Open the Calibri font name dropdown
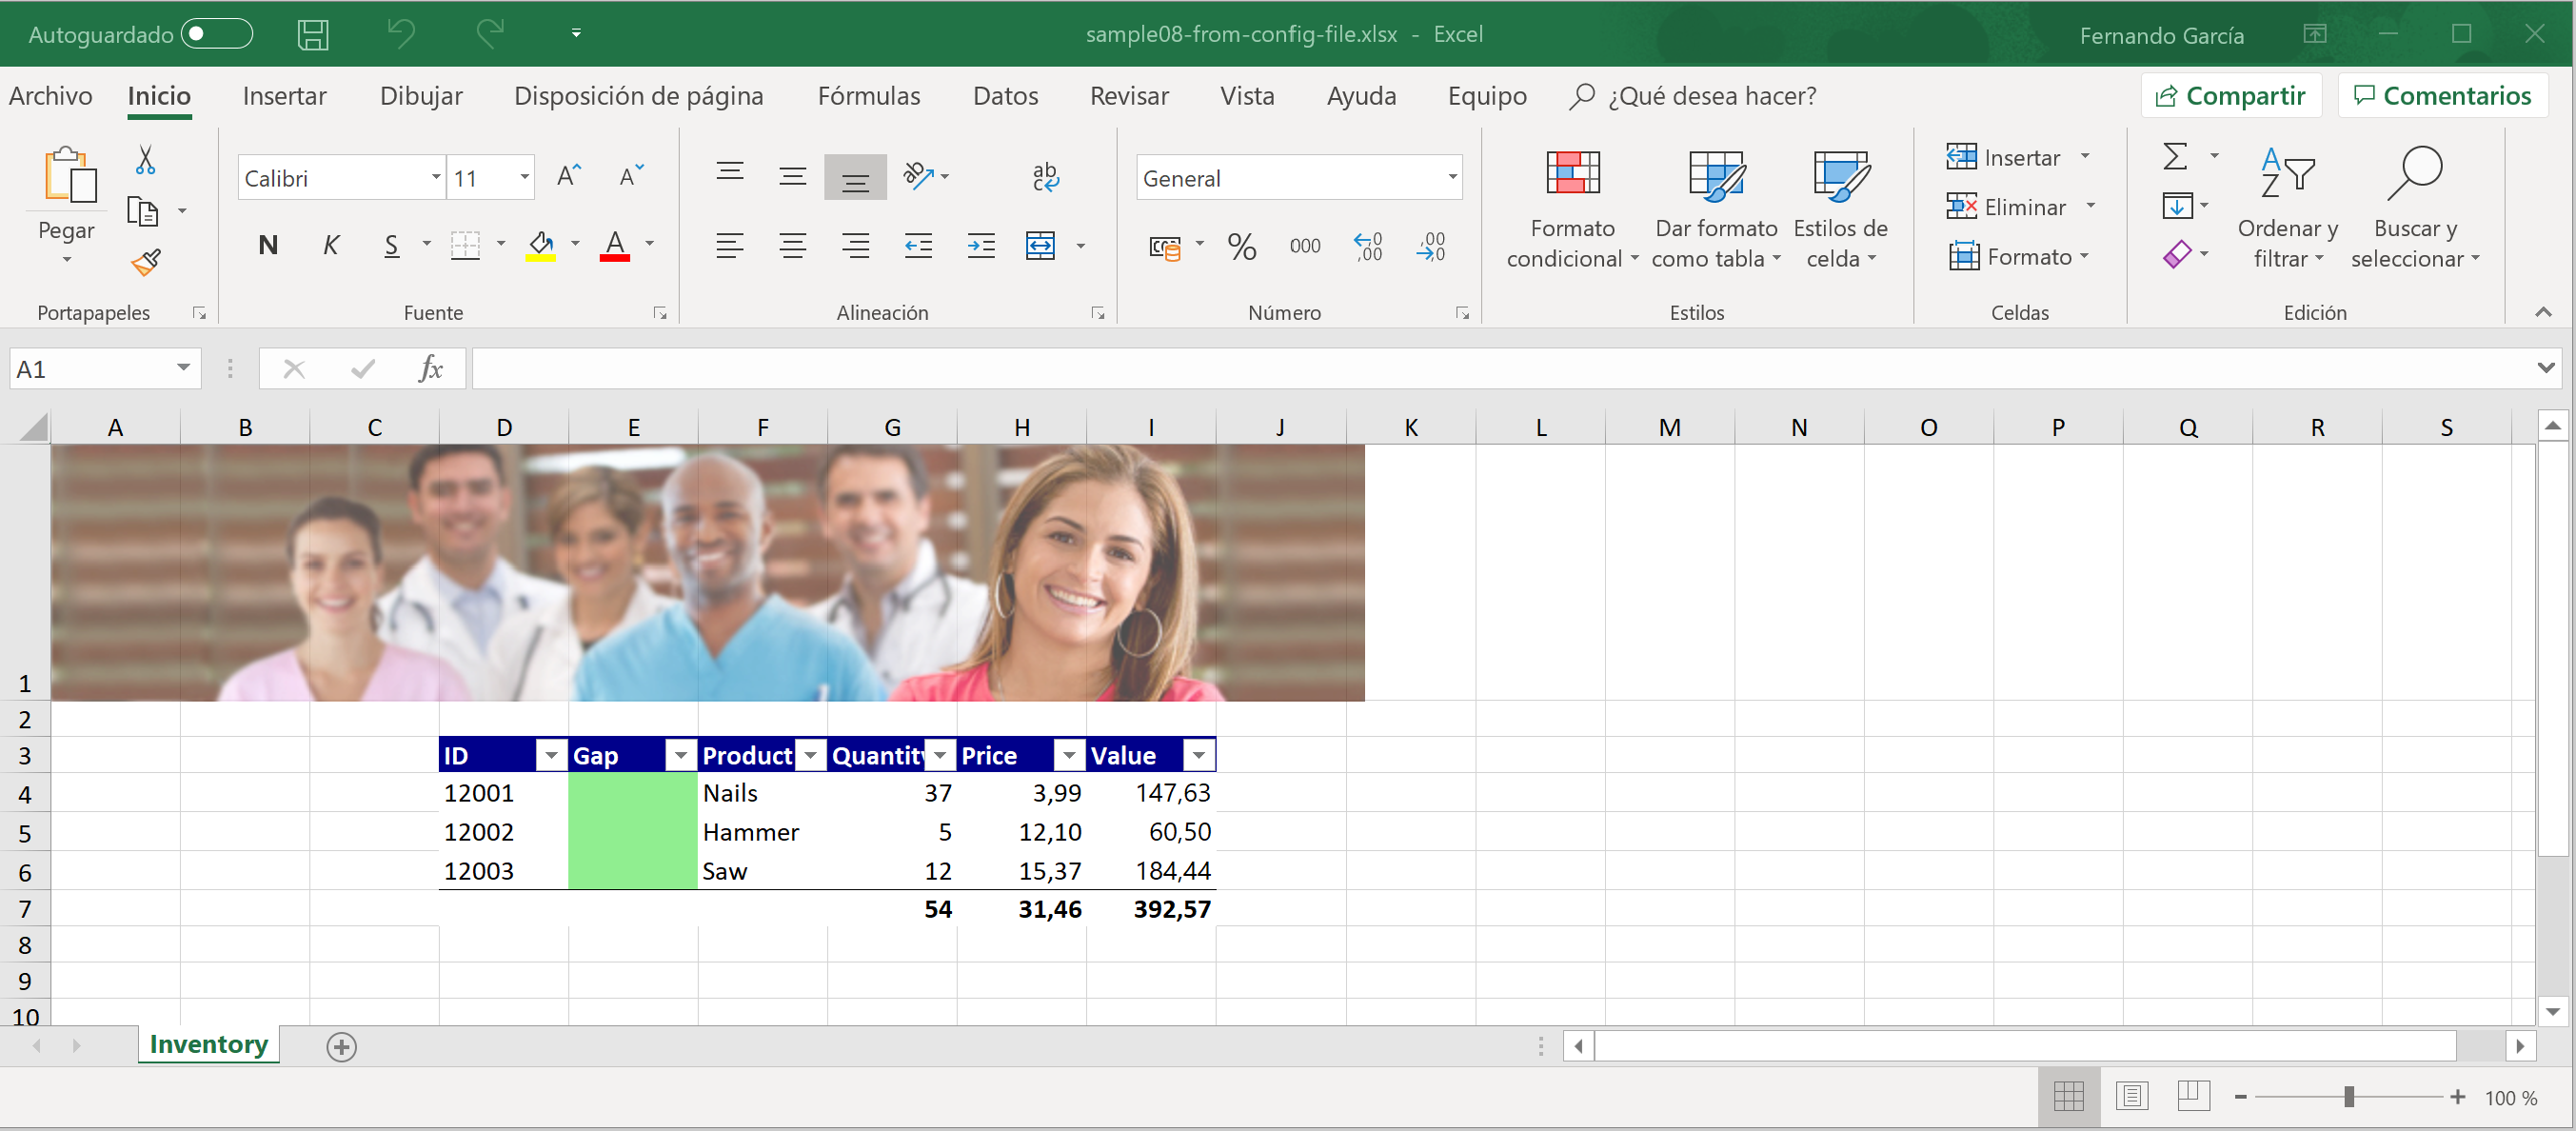This screenshot has height=1131, width=2576. coord(436,178)
